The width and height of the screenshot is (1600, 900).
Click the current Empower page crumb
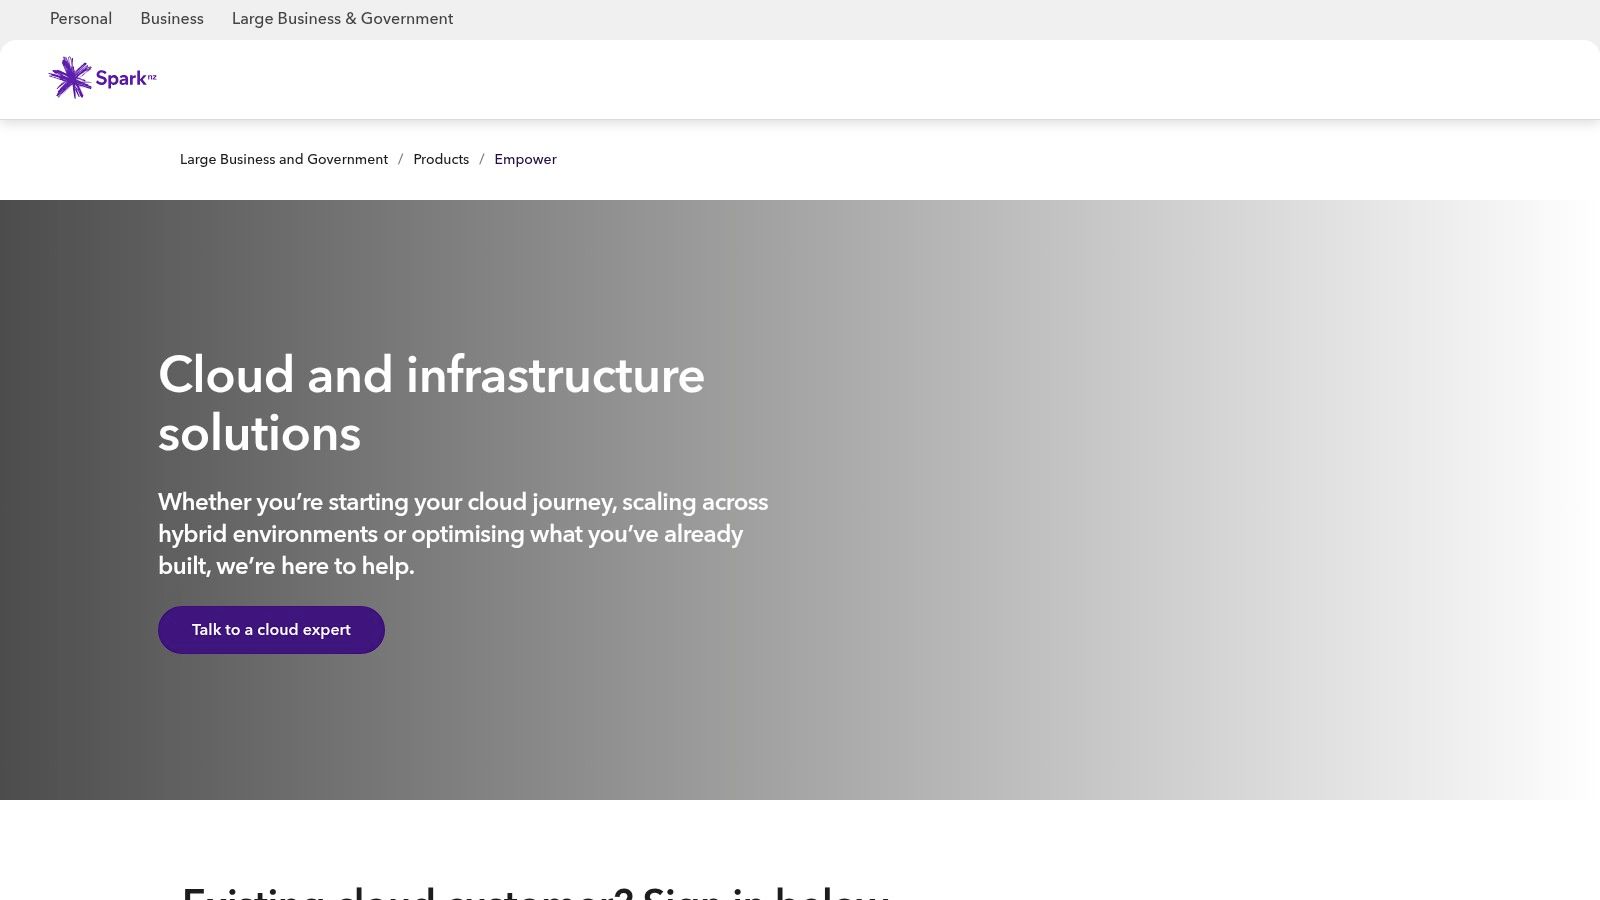pos(525,159)
